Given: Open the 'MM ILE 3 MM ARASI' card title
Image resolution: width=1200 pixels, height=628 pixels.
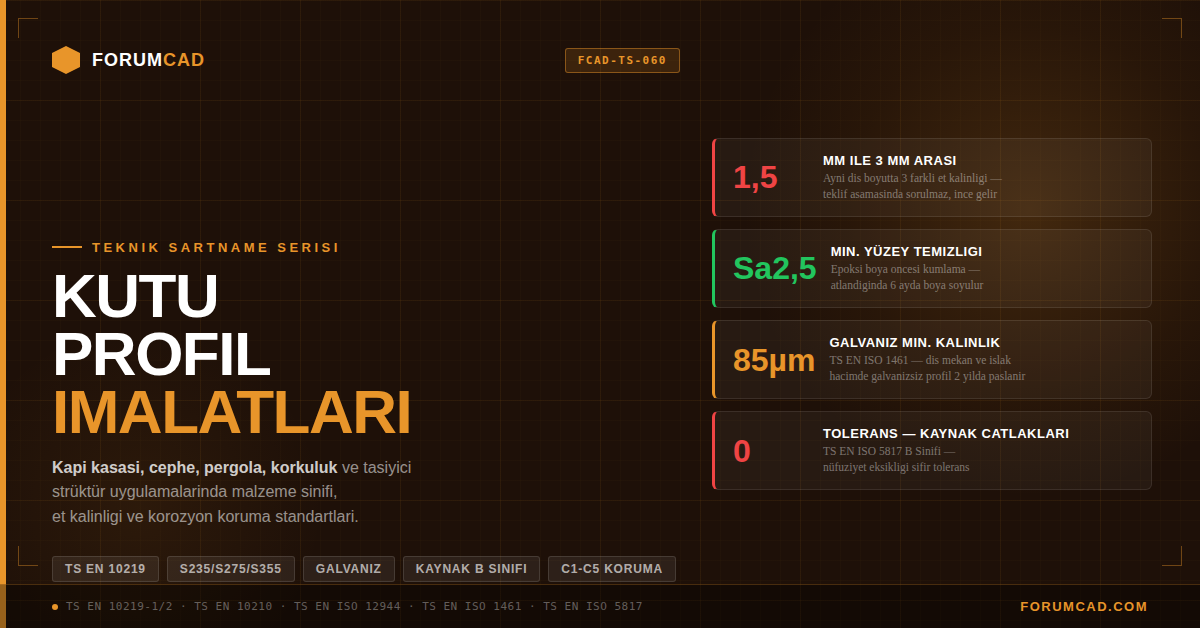Looking at the screenshot, I should (x=889, y=160).
